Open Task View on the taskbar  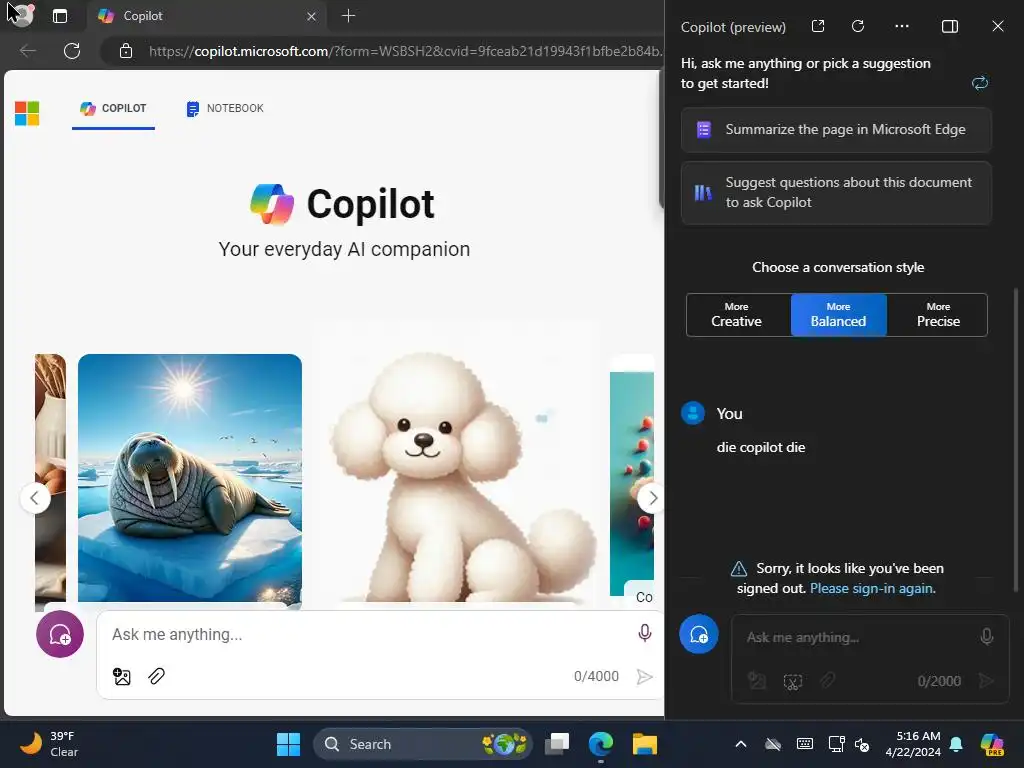click(x=557, y=744)
